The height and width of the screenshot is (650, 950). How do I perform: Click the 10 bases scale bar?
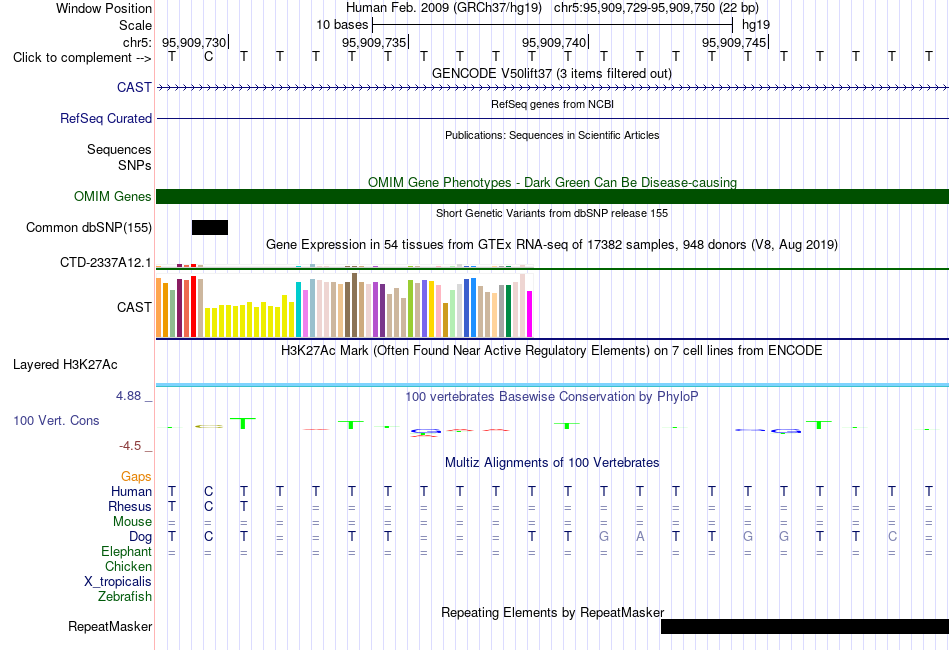553,25
